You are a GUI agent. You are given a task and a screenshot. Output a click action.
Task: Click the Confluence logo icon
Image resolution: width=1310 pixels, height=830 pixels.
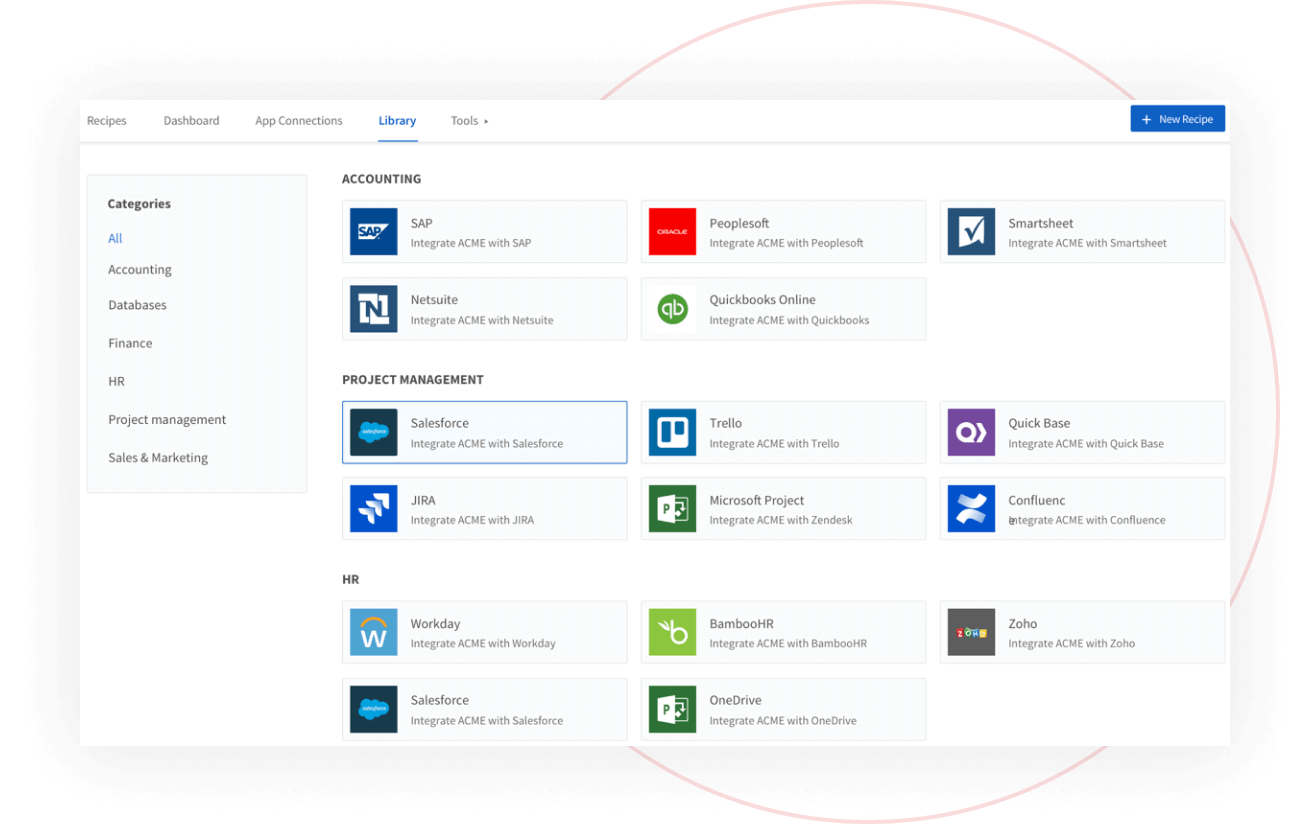coord(971,509)
